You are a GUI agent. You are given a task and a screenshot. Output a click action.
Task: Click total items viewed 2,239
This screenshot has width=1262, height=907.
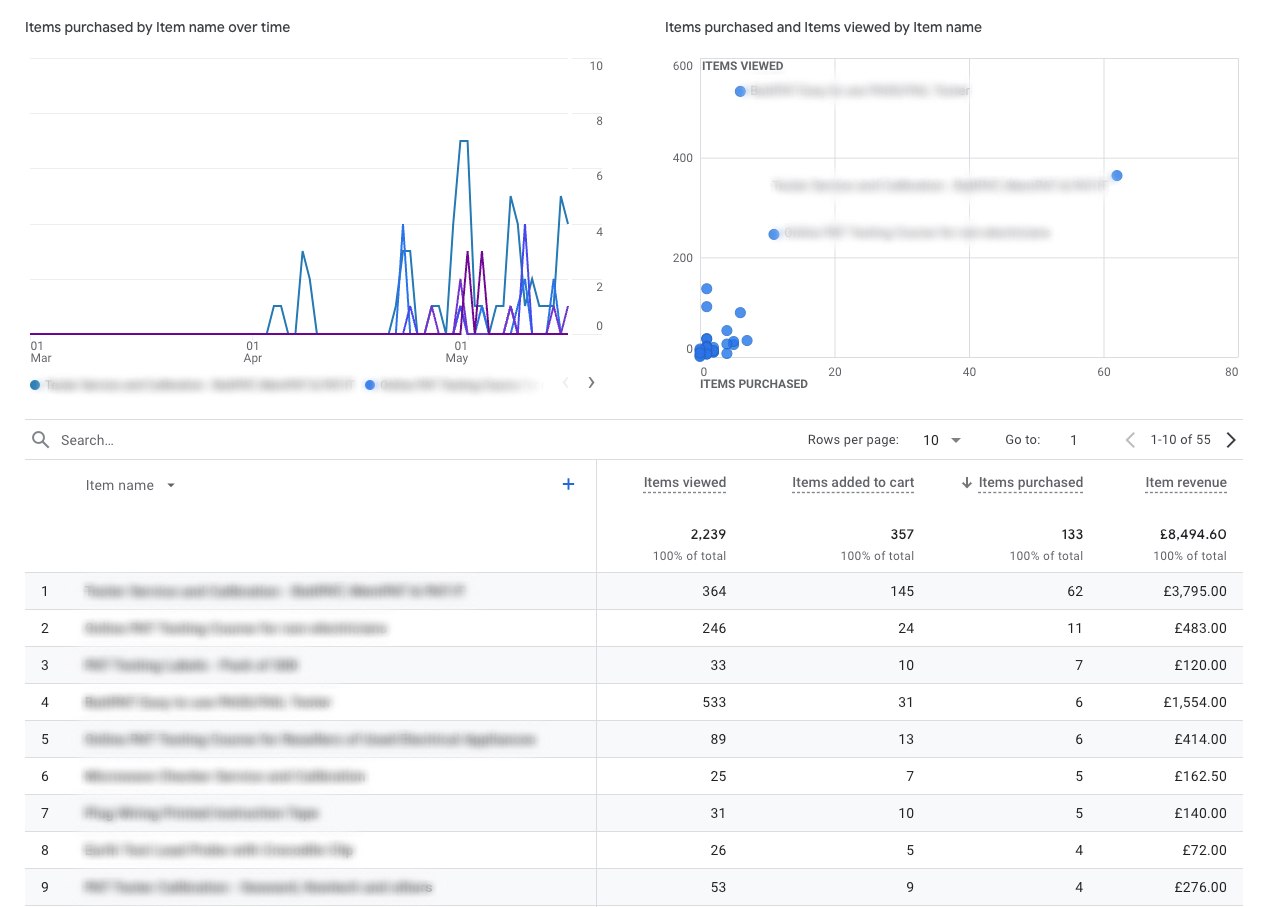708,534
